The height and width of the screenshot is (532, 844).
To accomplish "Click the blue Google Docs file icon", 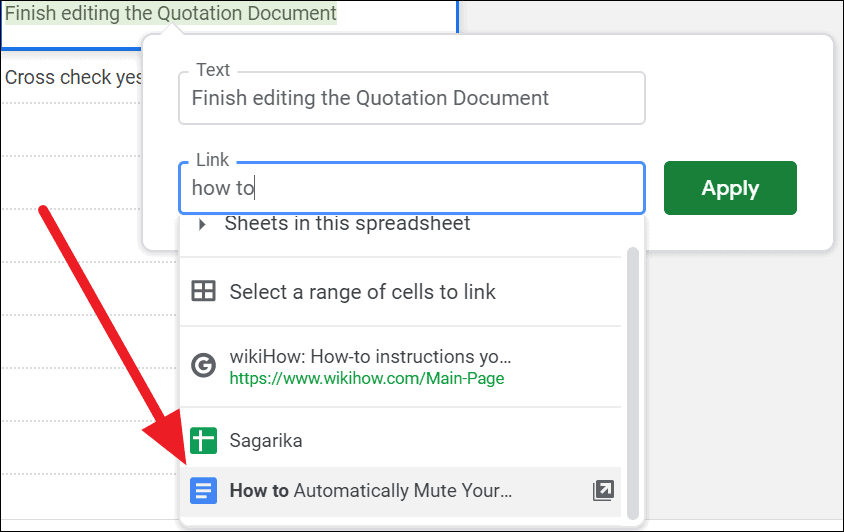I will coord(203,491).
